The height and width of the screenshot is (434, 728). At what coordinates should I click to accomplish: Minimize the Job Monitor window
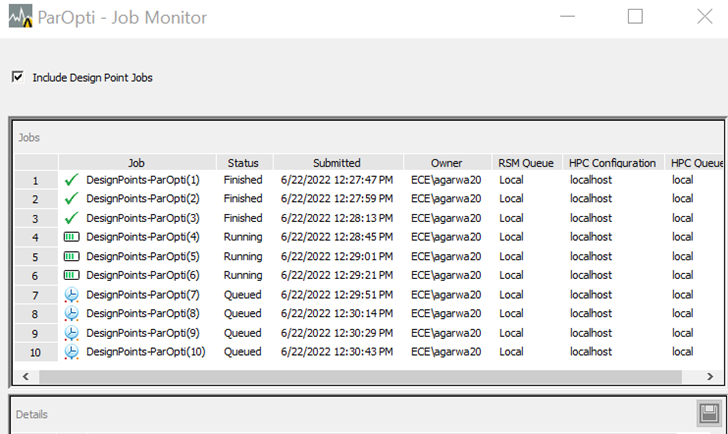coord(567,17)
